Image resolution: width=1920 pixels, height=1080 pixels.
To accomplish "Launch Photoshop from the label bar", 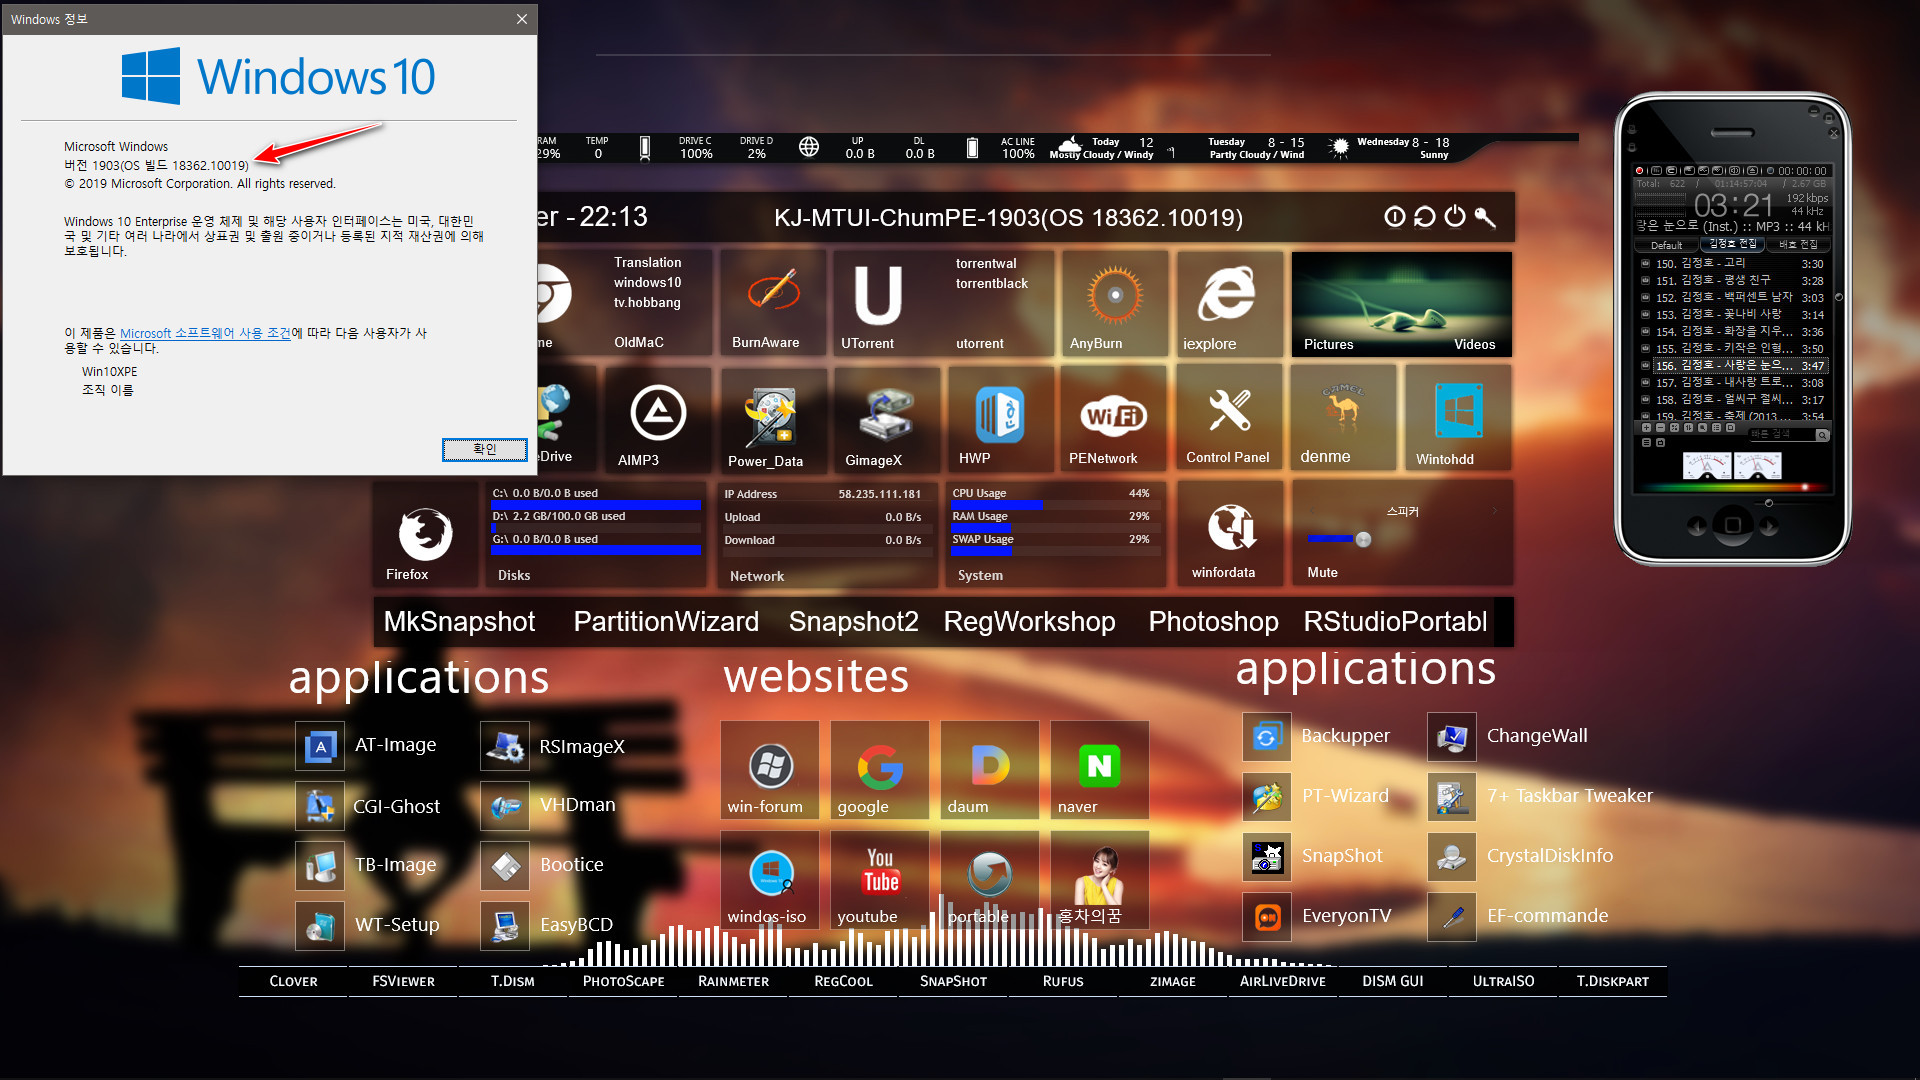I will pos(1213,622).
